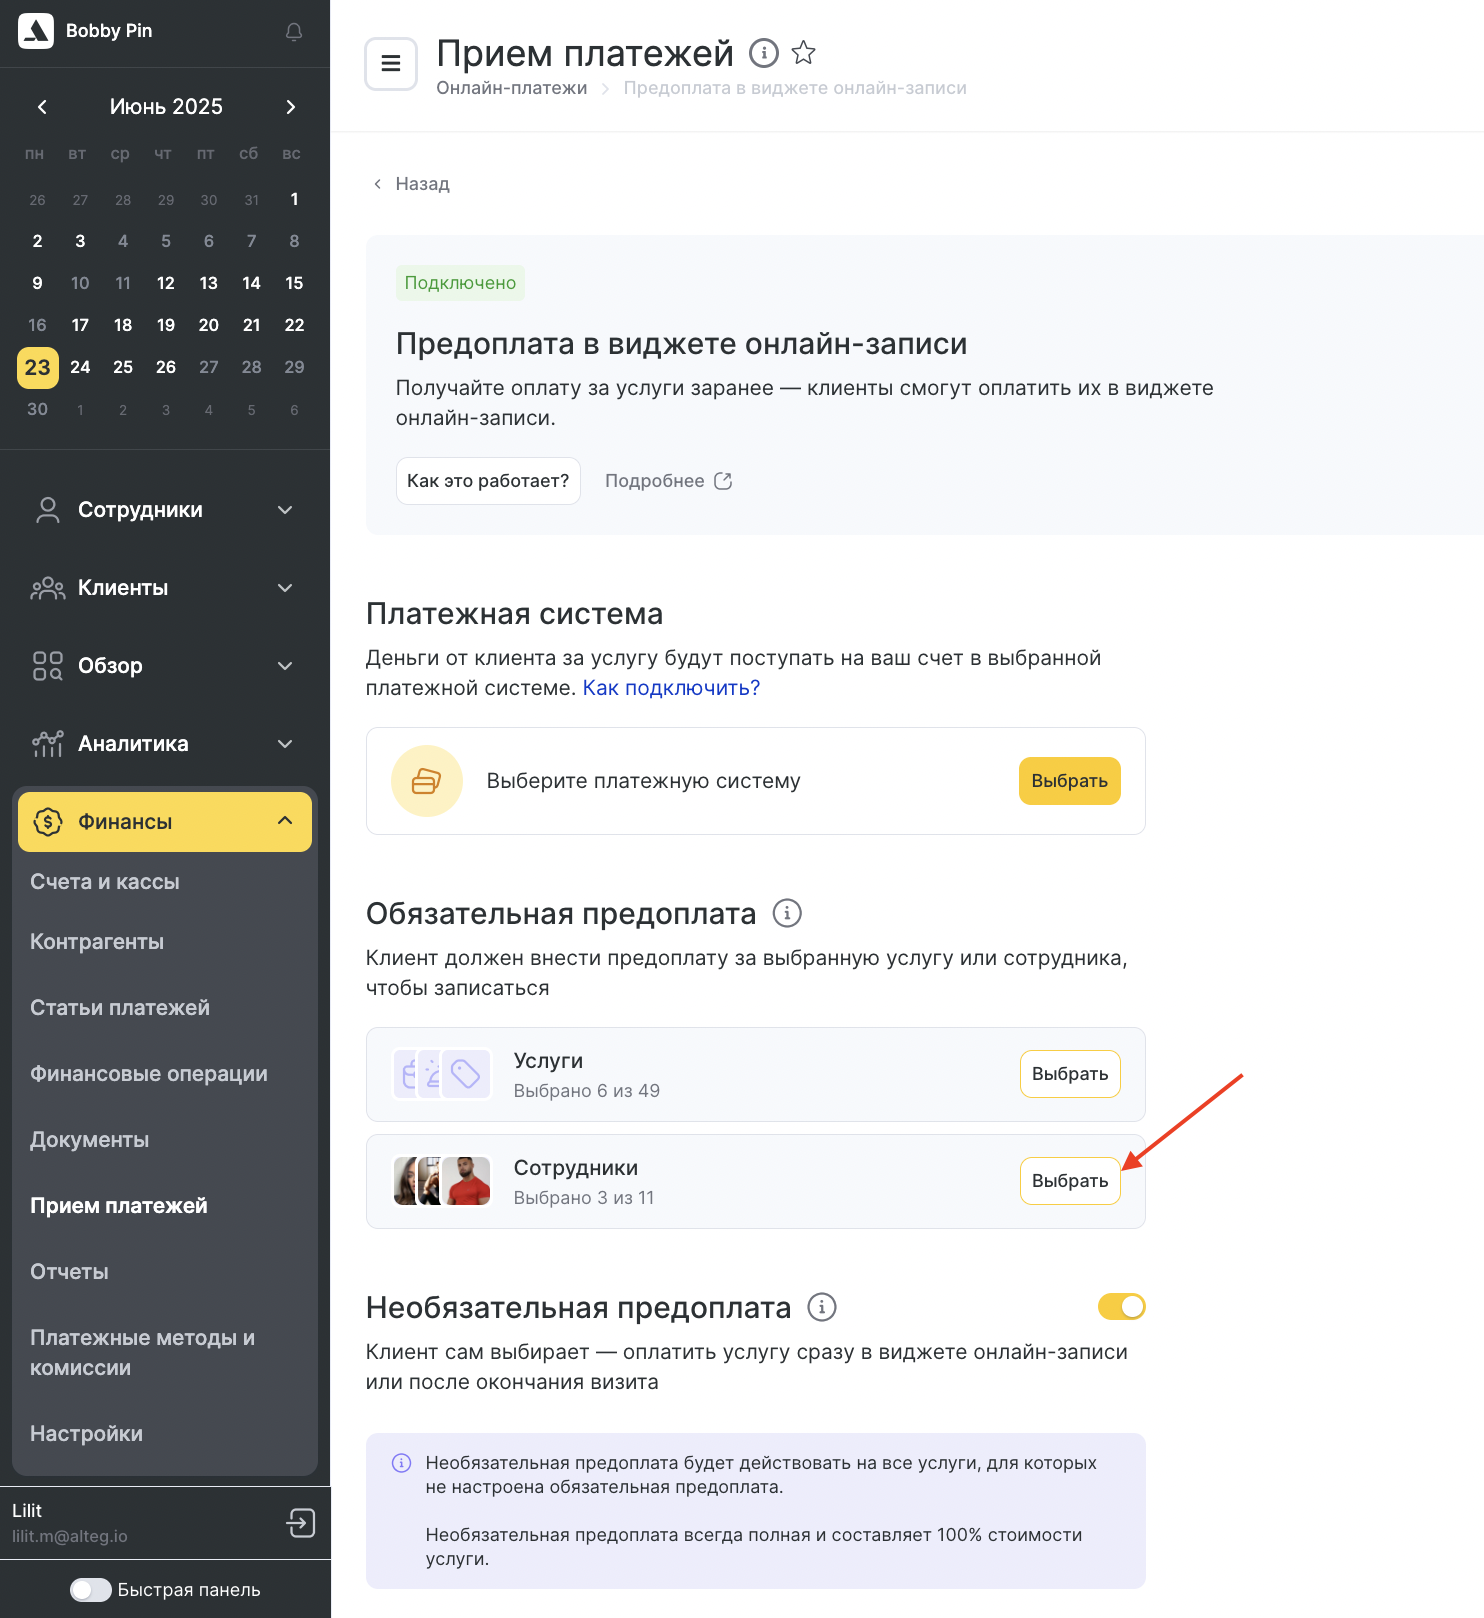
Task: Open Платежные методы и комиссии item
Action: point(142,1353)
